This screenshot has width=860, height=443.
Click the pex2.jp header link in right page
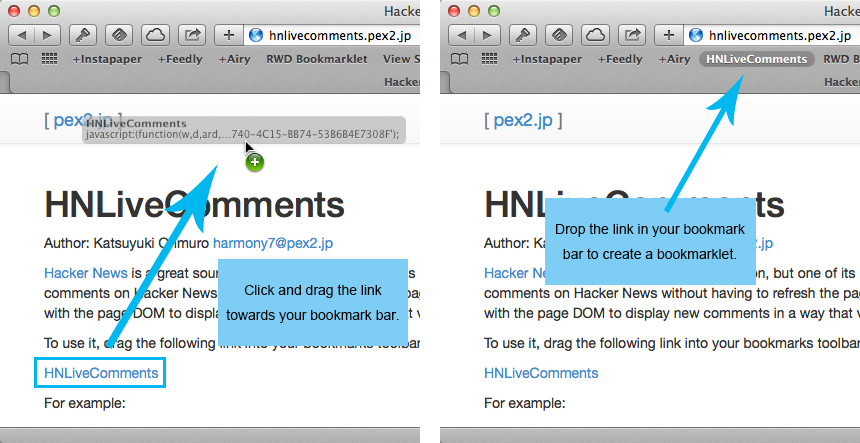click(523, 121)
